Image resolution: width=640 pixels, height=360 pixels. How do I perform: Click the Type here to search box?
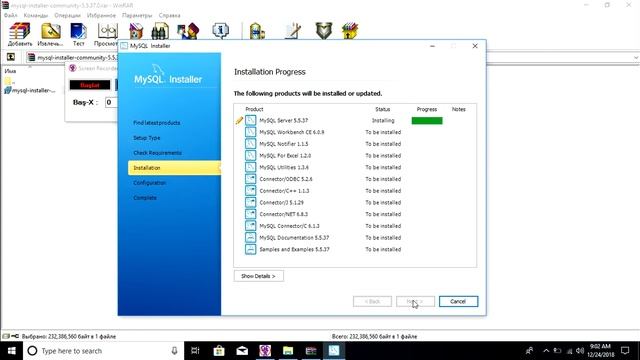point(104,351)
